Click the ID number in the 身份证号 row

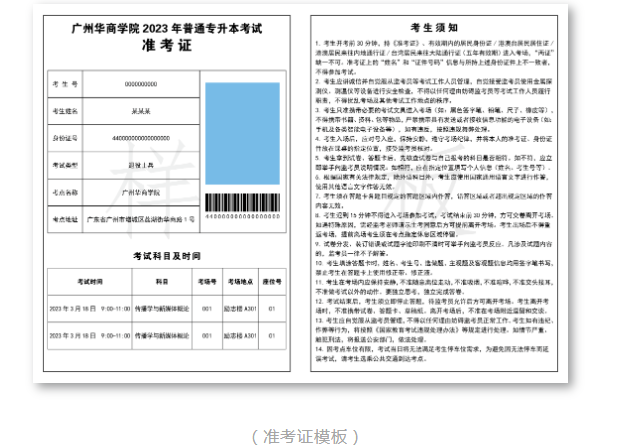click(141, 138)
